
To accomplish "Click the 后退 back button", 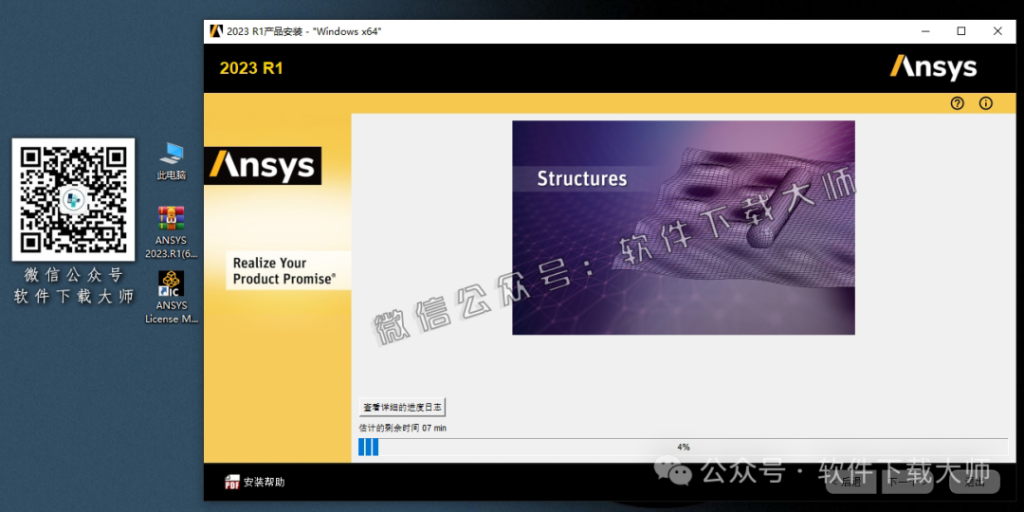I will [850, 483].
